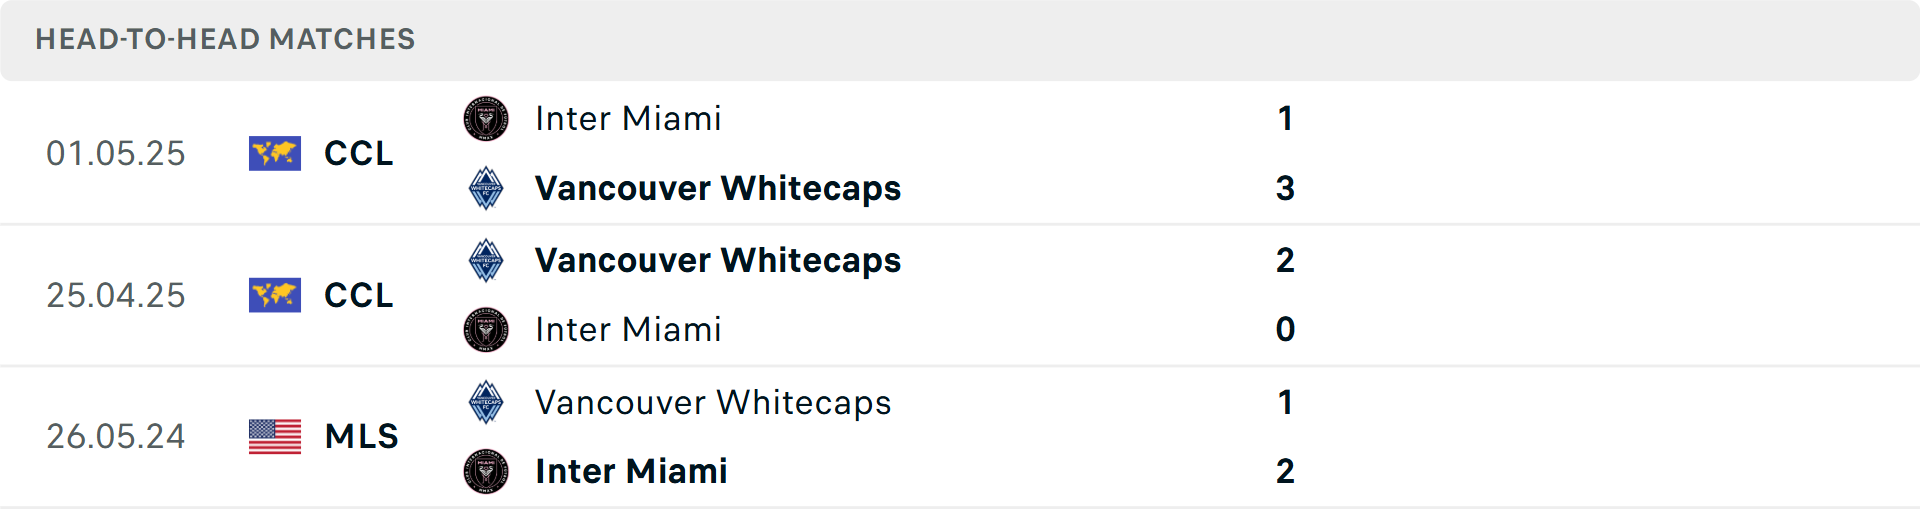Click the Head-to-Head Matches header
1920x509 pixels.
(x=225, y=39)
